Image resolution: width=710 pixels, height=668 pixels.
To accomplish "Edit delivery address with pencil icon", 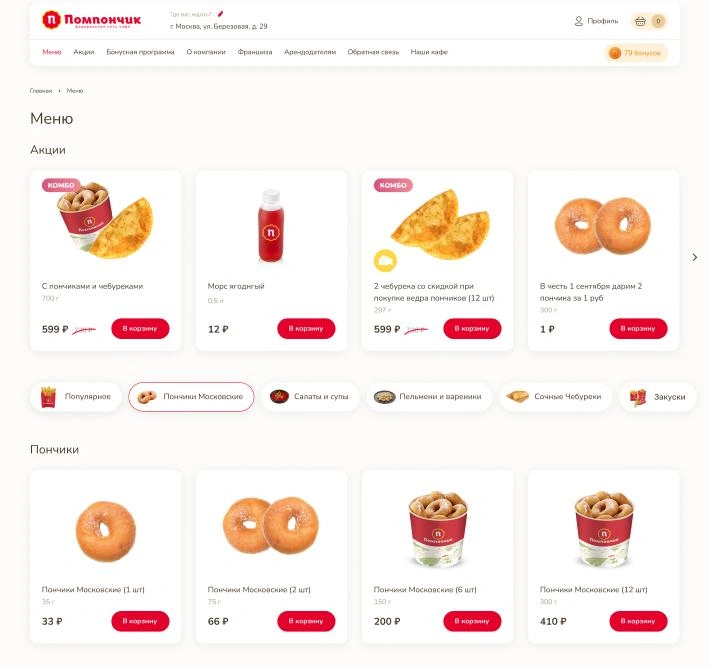I will pyautogui.click(x=221, y=14).
